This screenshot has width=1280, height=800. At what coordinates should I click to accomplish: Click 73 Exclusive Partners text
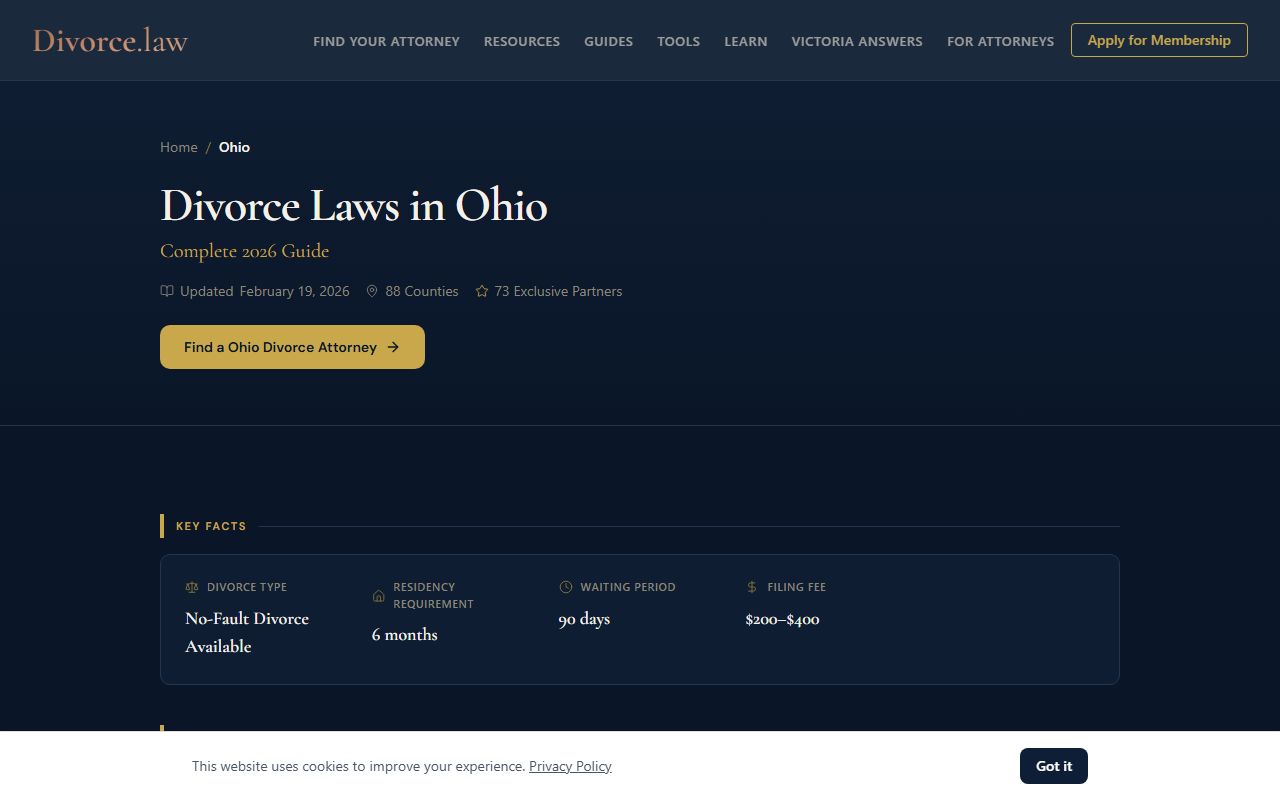click(558, 291)
